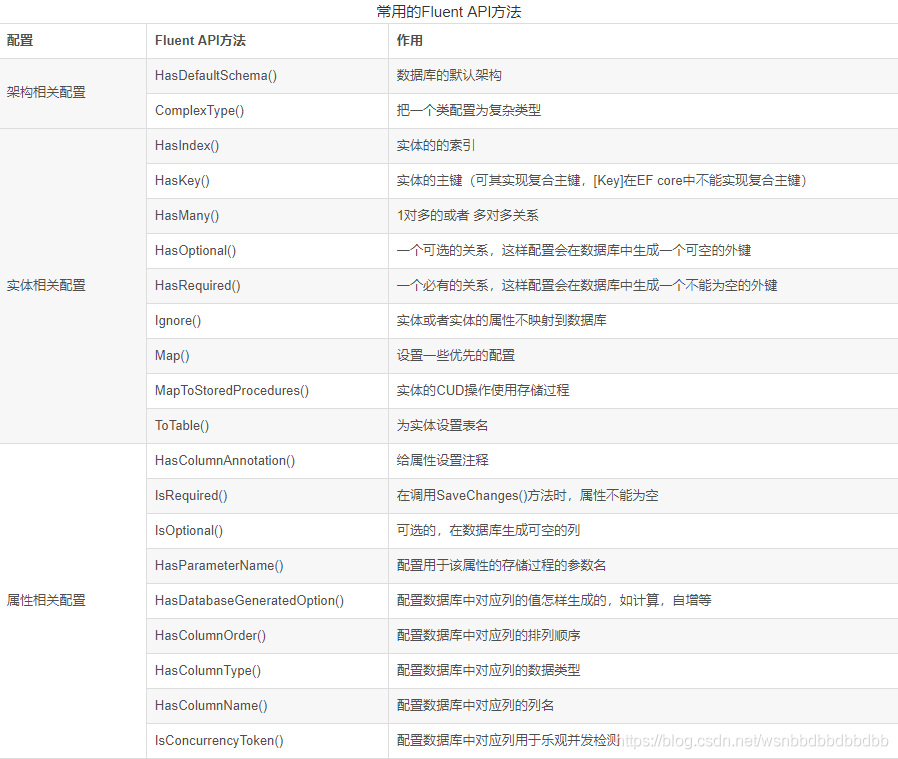The width and height of the screenshot is (898, 759).
Task: Click the table title '常用的Fluent API方法'
Action: 448,12
